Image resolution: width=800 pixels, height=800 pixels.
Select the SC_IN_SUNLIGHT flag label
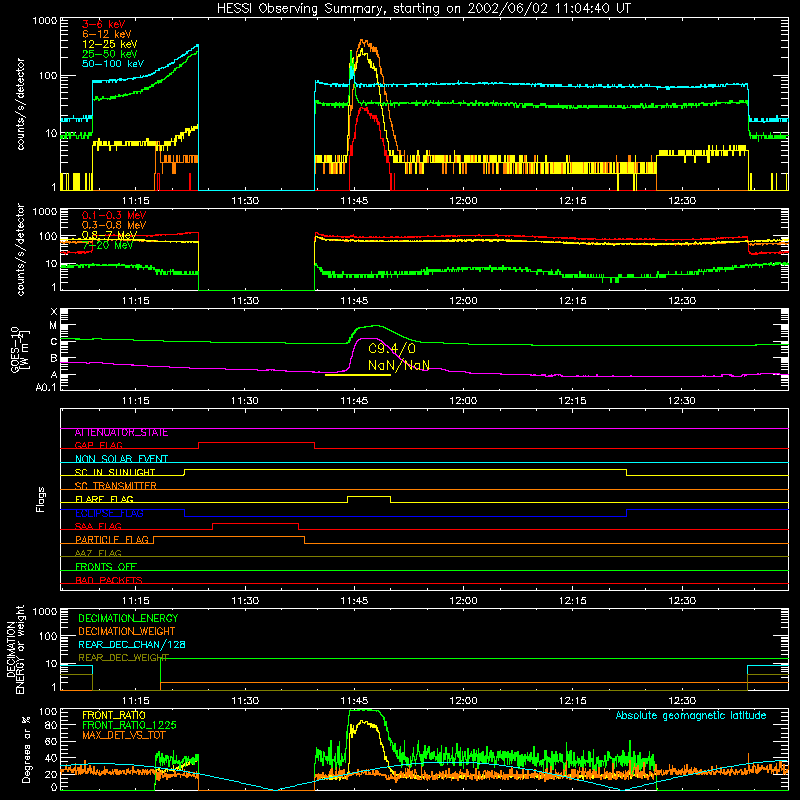point(115,472)
